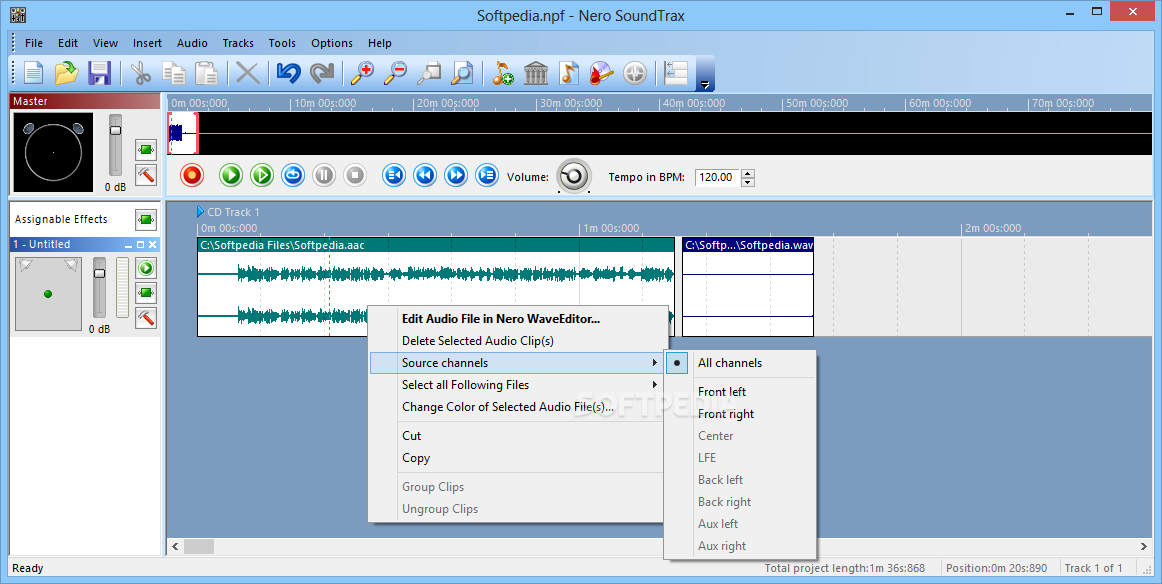Open the Tracks menu
Viewport: 1162px width, 584px height.
coord(238,43)
